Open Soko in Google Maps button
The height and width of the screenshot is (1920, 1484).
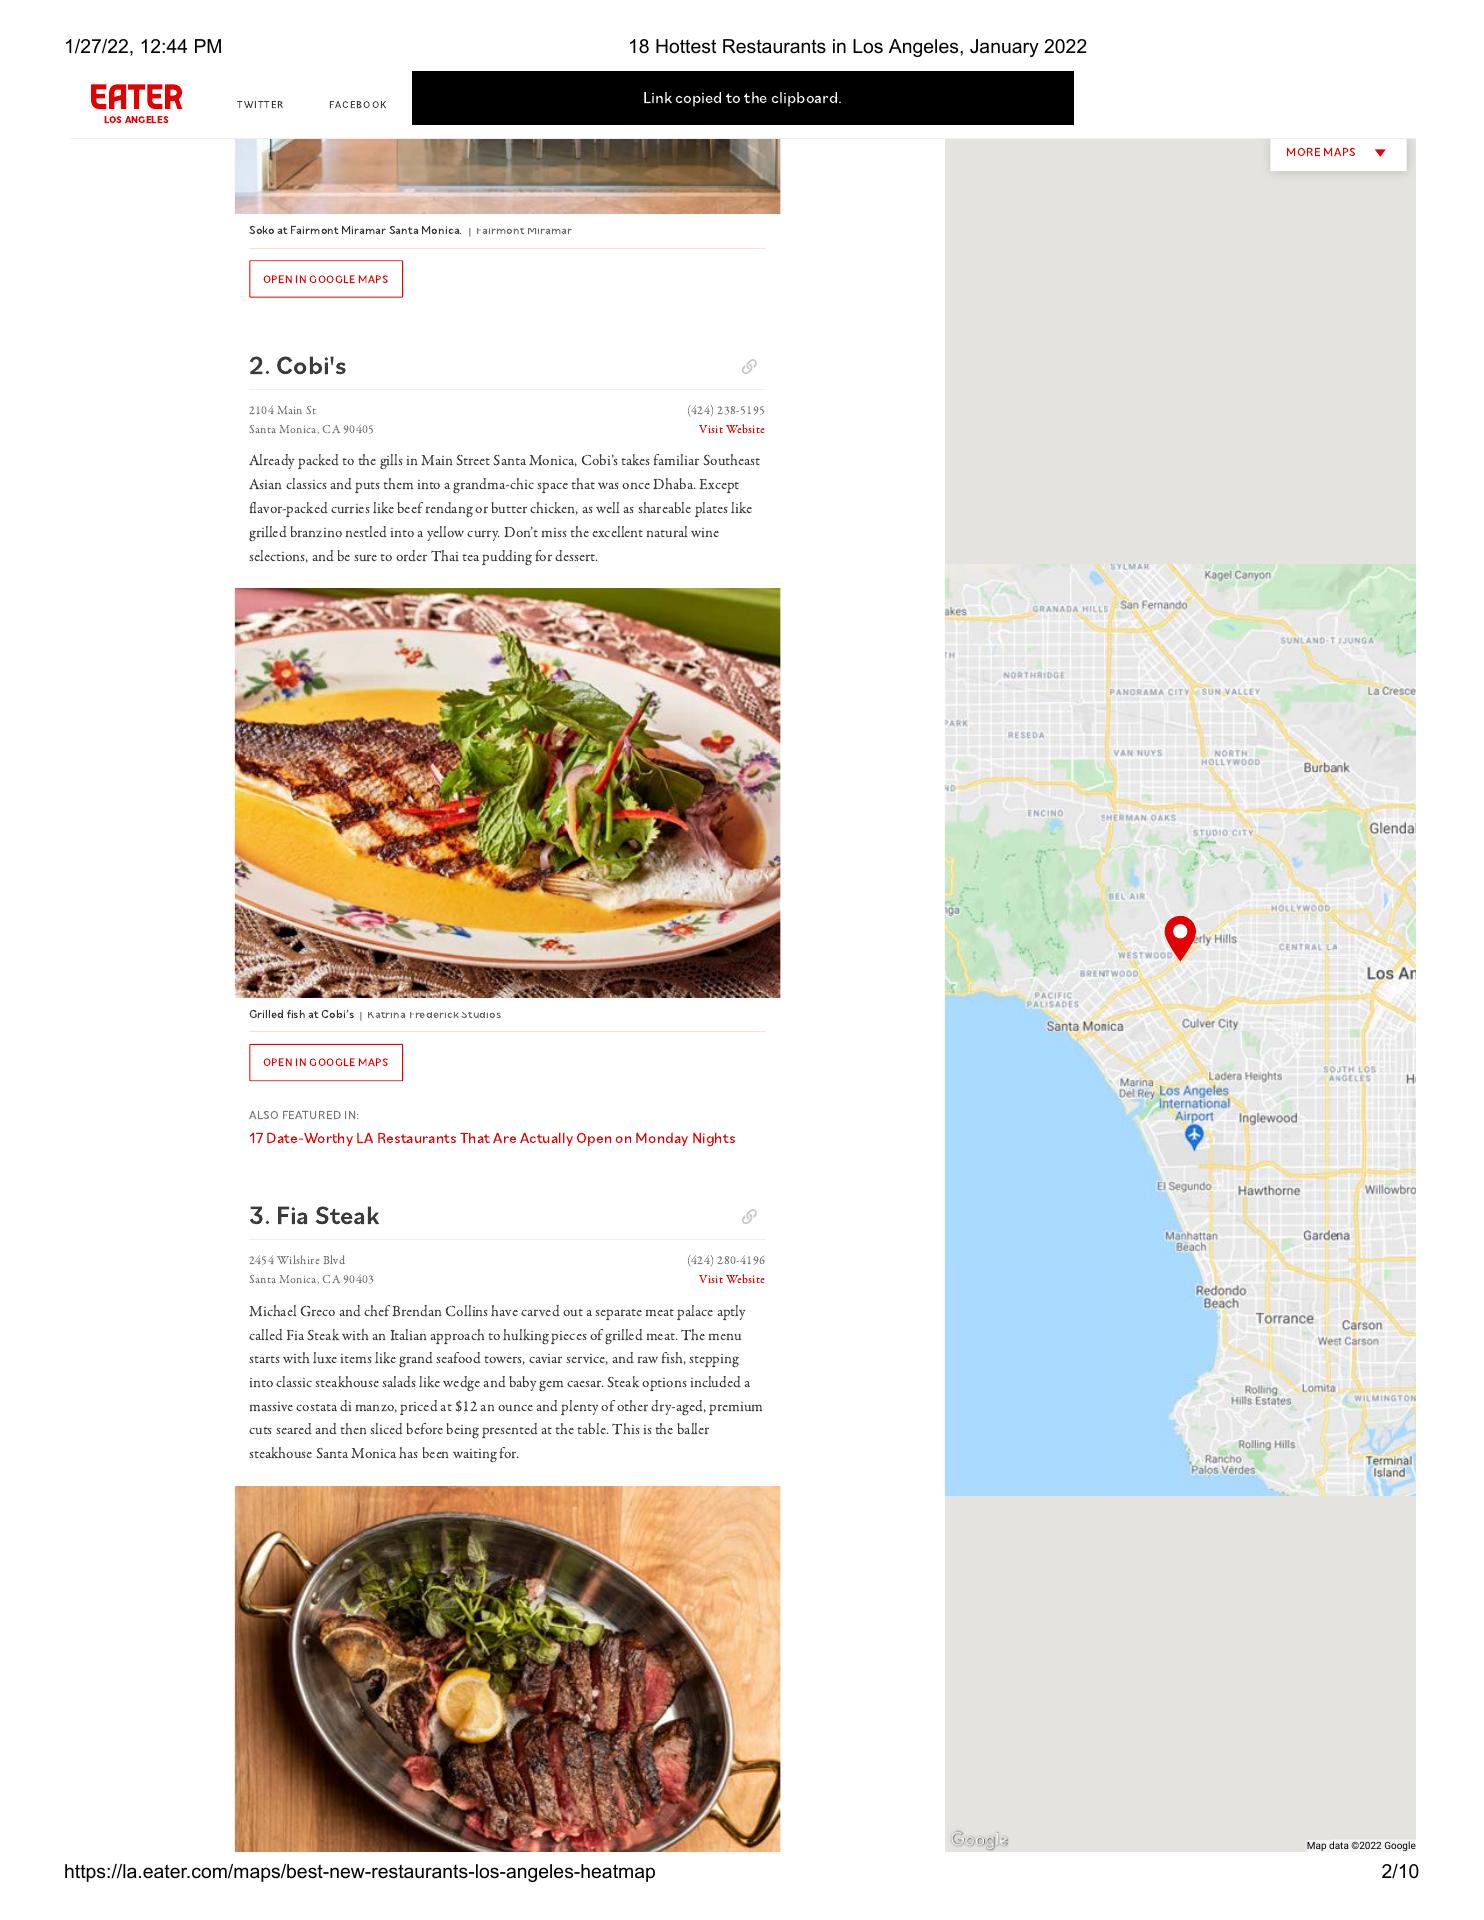click(x=326, y=279)
